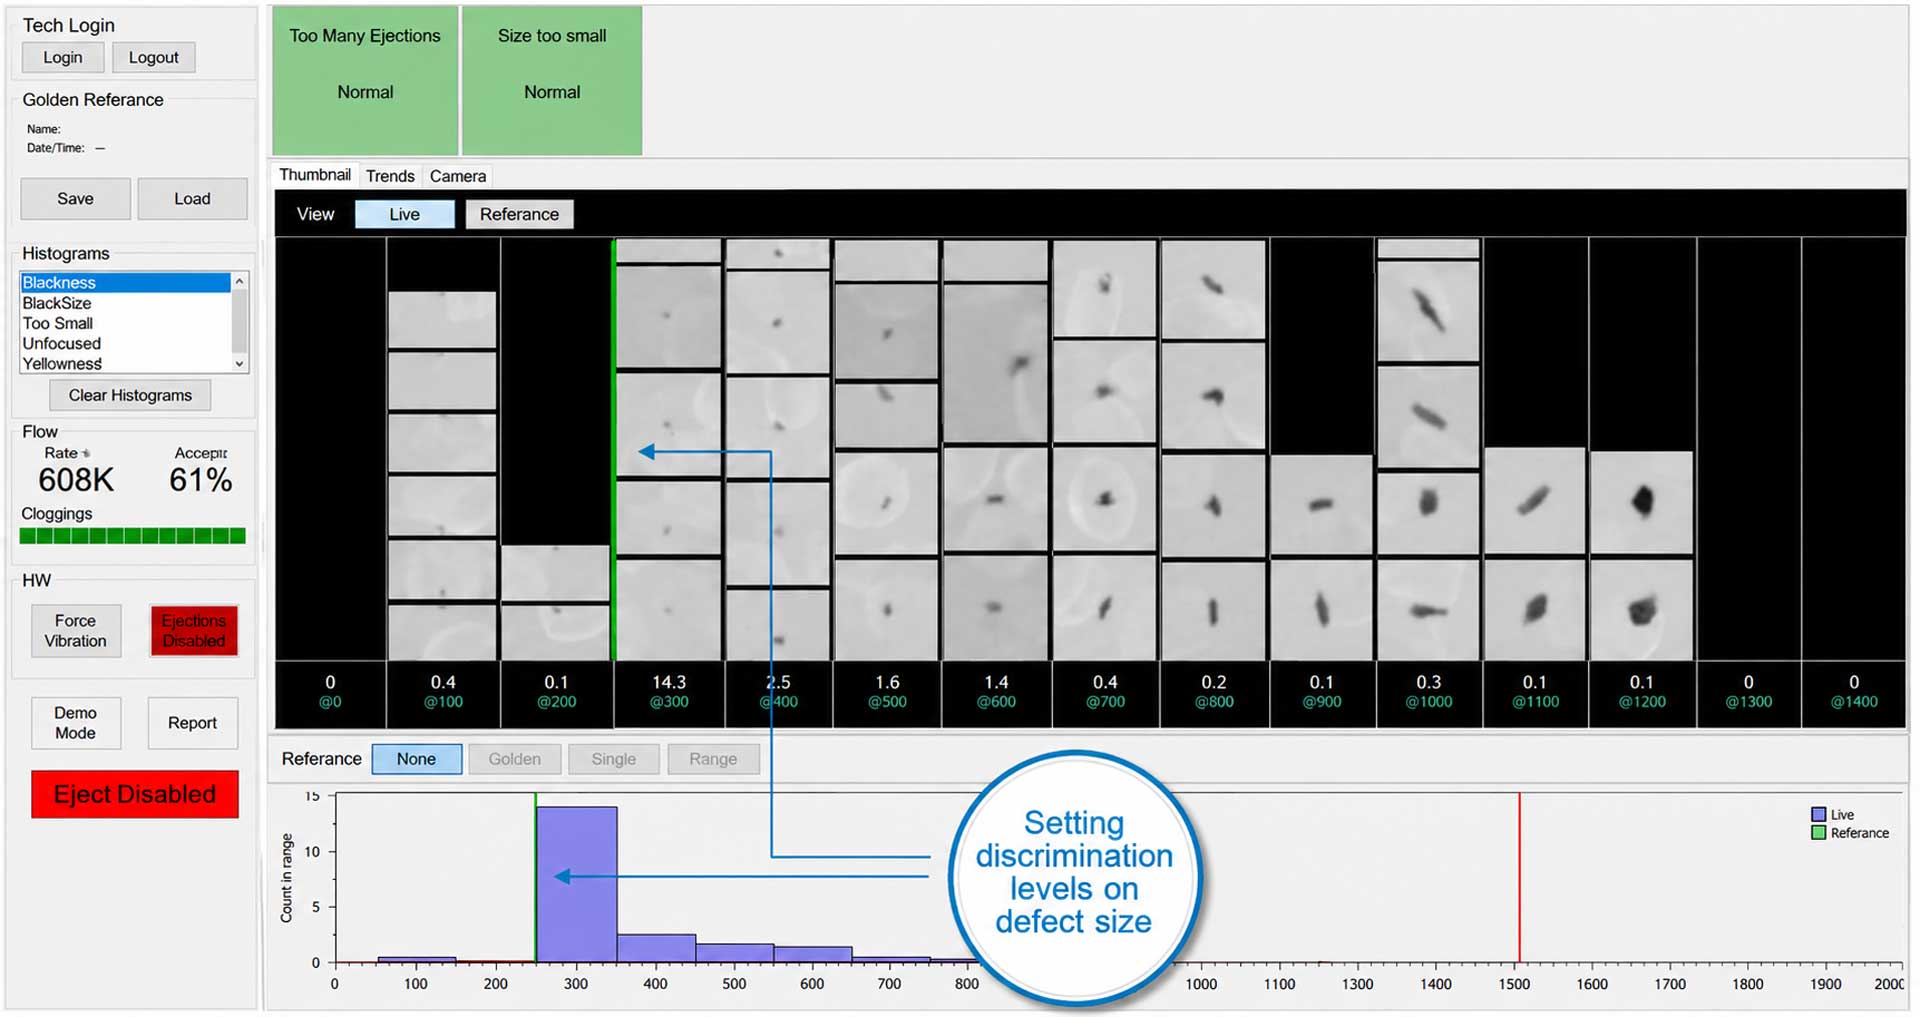Image resolution: width=1920 pixels, height=1017 pixels.
Task: Click the Force Vibration button
Action: [x=76, y=631]
